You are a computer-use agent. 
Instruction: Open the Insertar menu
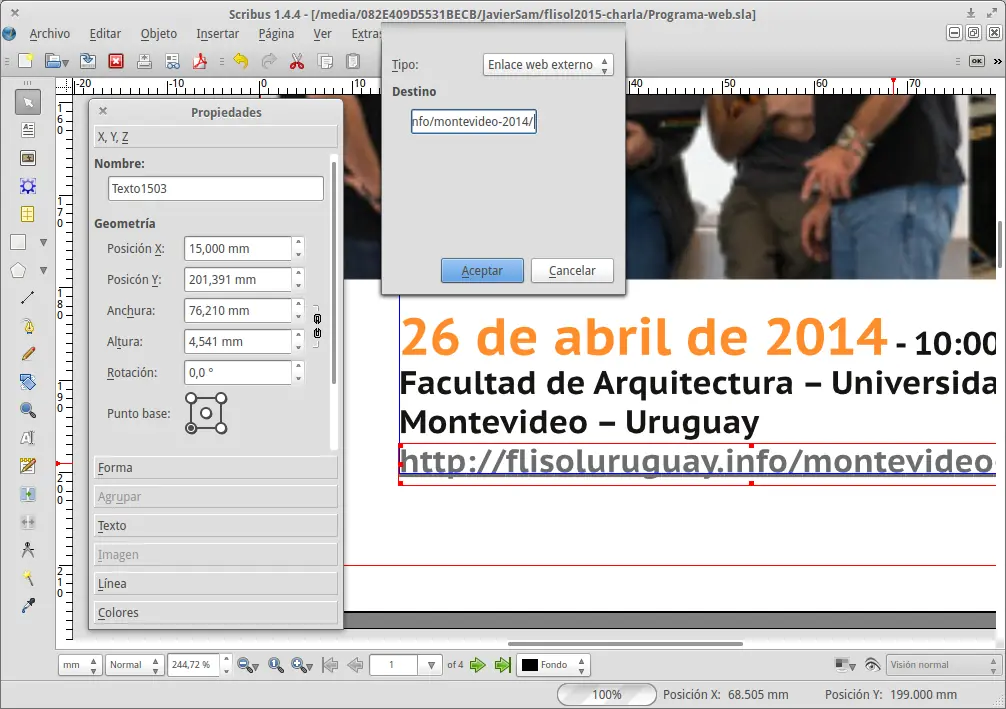(x=217, y=33)
